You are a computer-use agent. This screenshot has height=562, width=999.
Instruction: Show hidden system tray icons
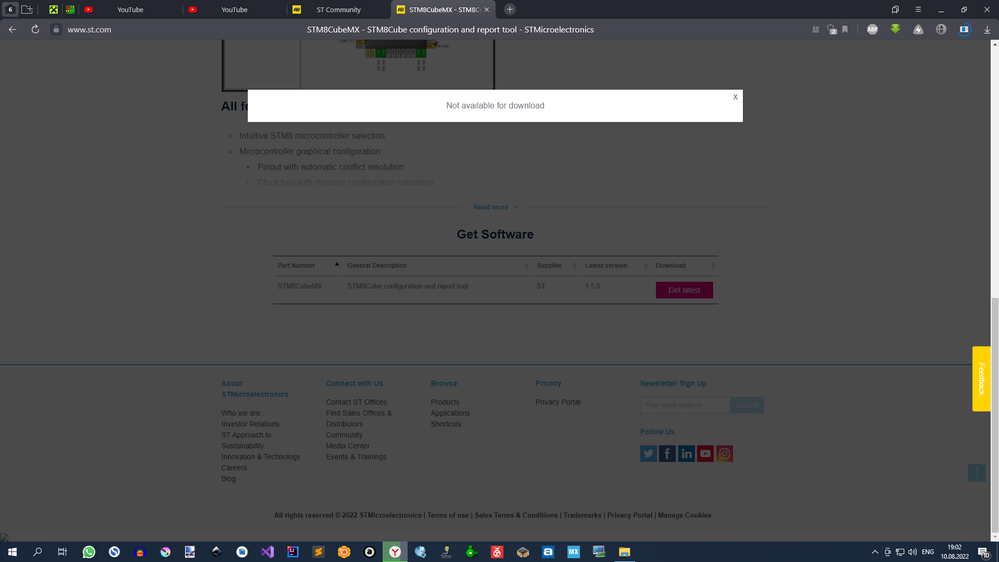click(x=875, y=552)
